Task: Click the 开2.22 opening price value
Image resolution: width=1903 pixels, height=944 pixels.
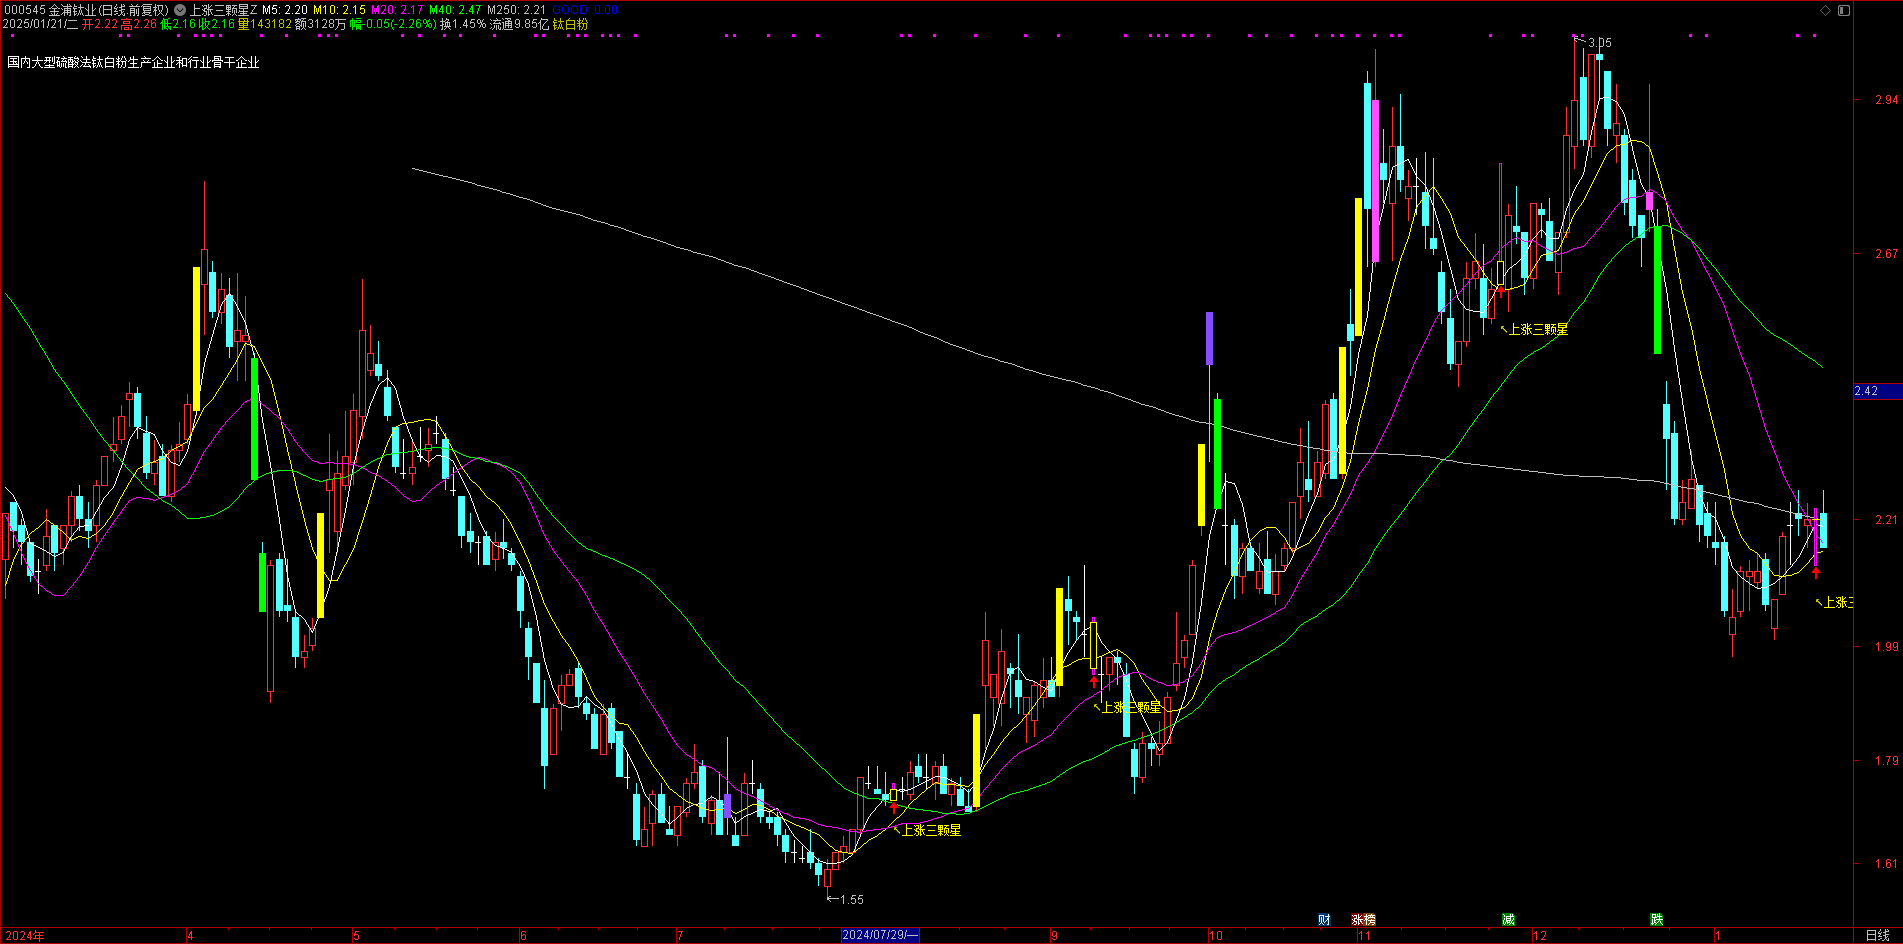Action: (x=100, y=24)
